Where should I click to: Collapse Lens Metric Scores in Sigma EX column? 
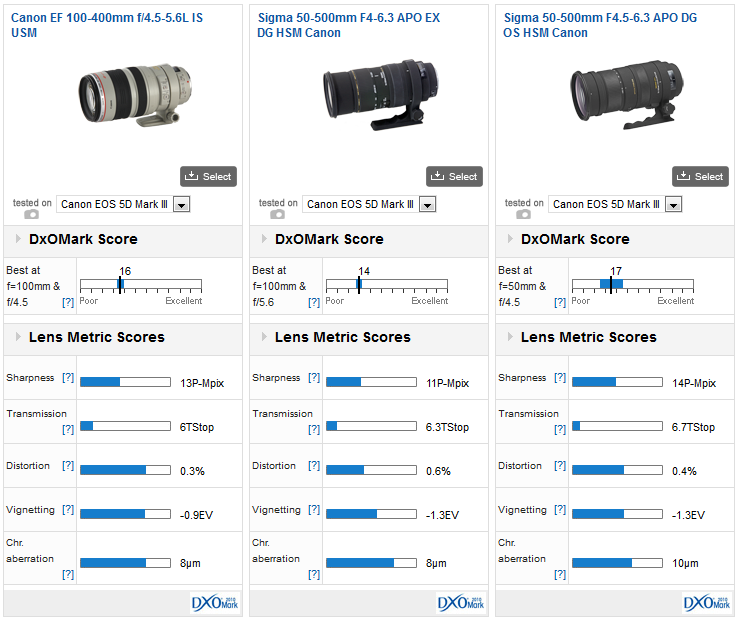click(264, 337)
